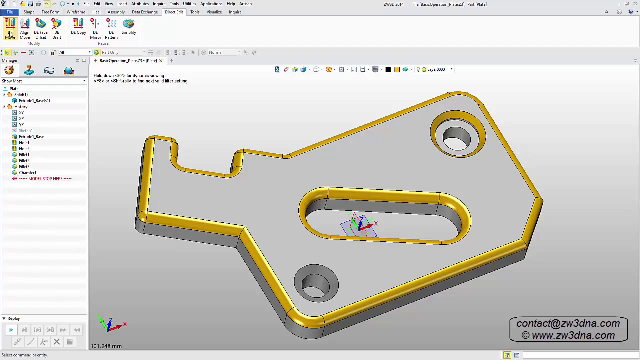Pick the yellow color swatch
The image size is (640, 360).
point(396,69)
